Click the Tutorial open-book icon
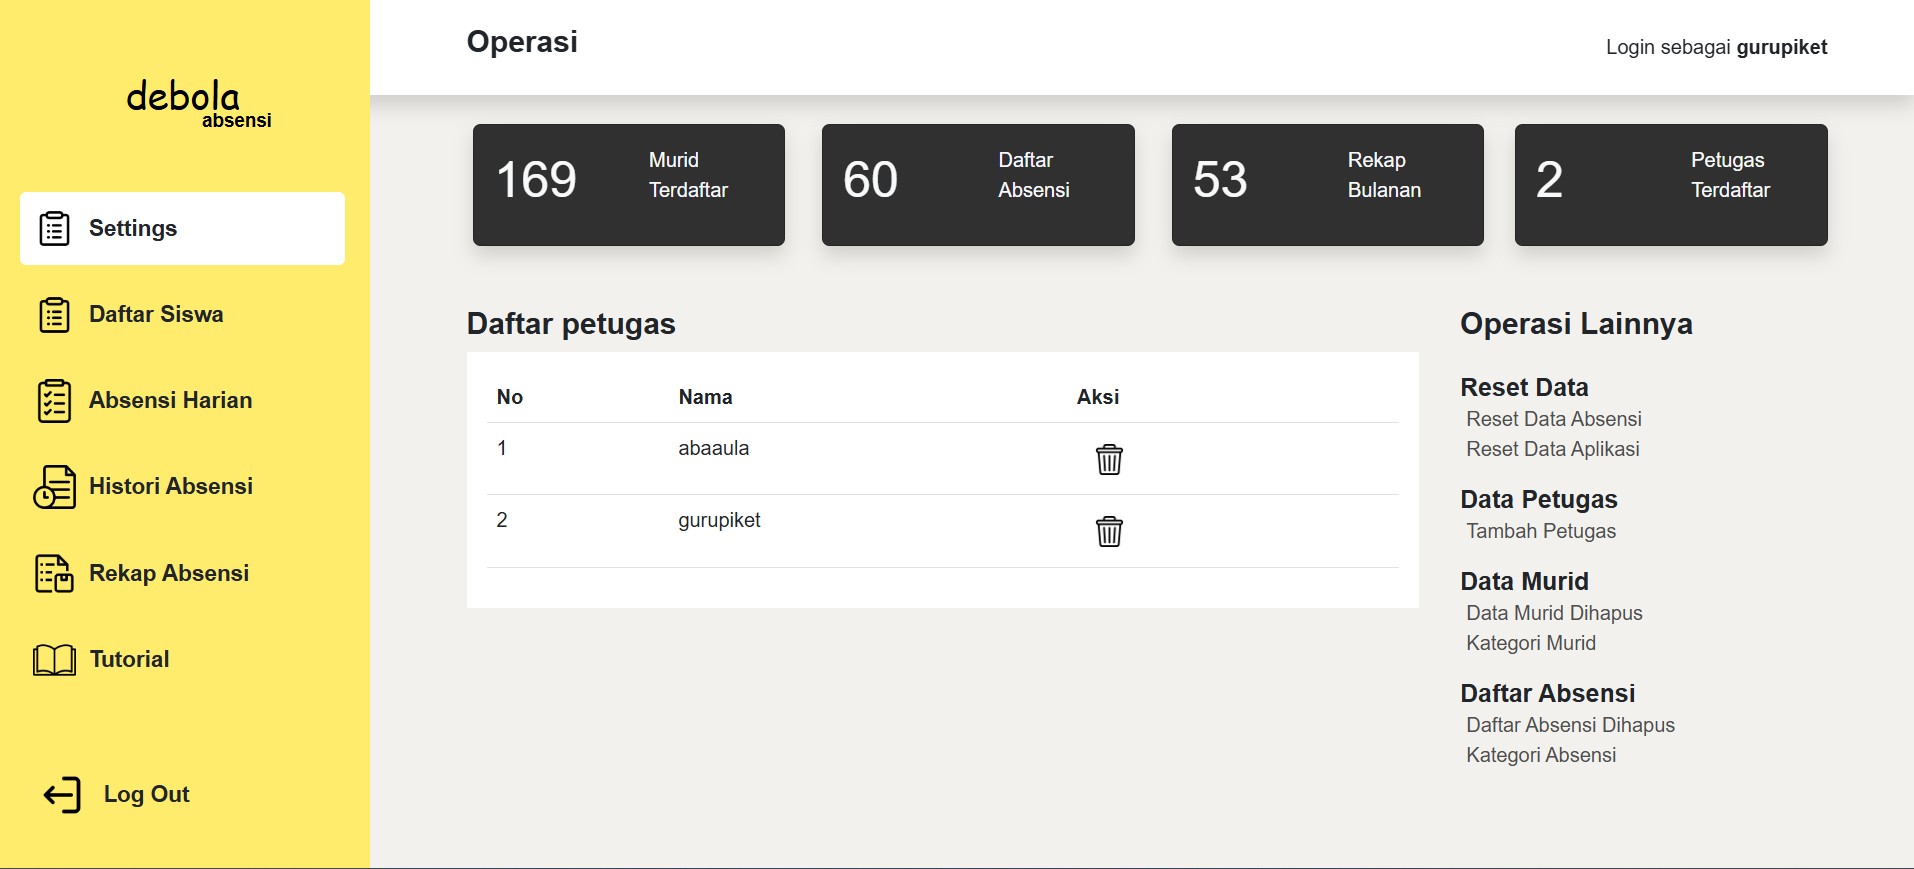The image size is (1914, 869). [54, 660]
